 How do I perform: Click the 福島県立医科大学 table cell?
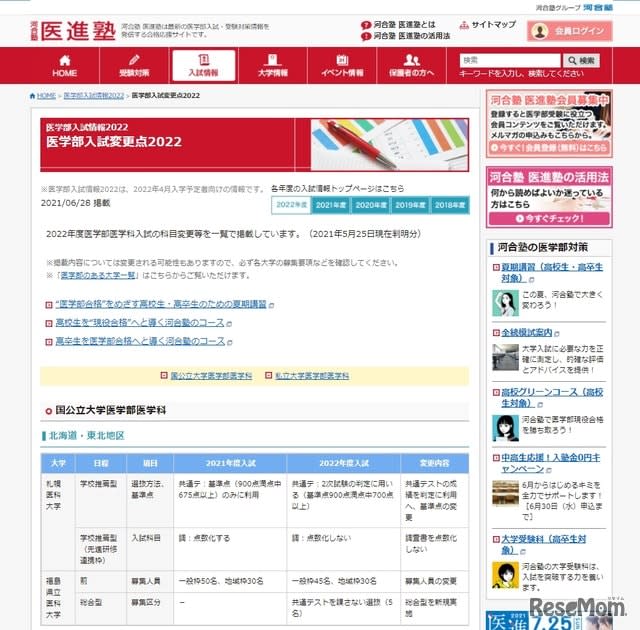58,598
